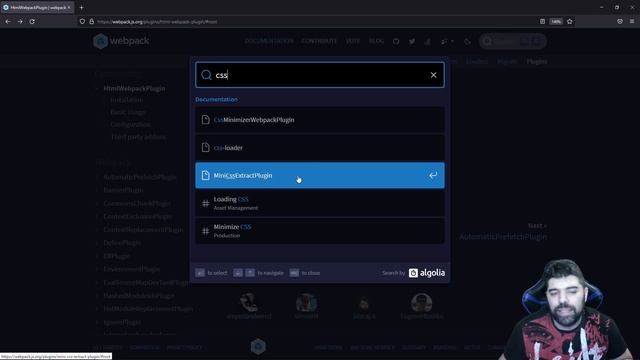640x360 pixels.
Task: Open EvalSourceMapDevToolPlugin in the sidebar
Action: pyautogui.click(x=146, y=282)
